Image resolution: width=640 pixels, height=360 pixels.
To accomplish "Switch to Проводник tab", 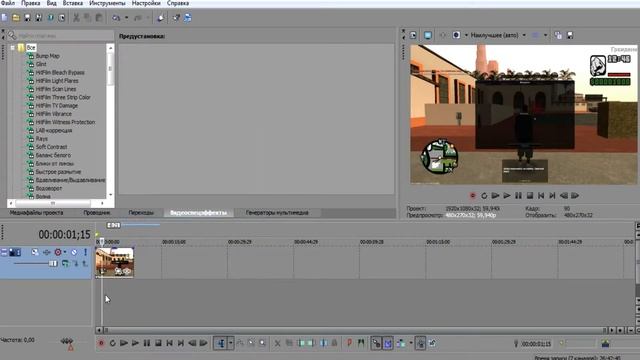I will click(97, 213).
